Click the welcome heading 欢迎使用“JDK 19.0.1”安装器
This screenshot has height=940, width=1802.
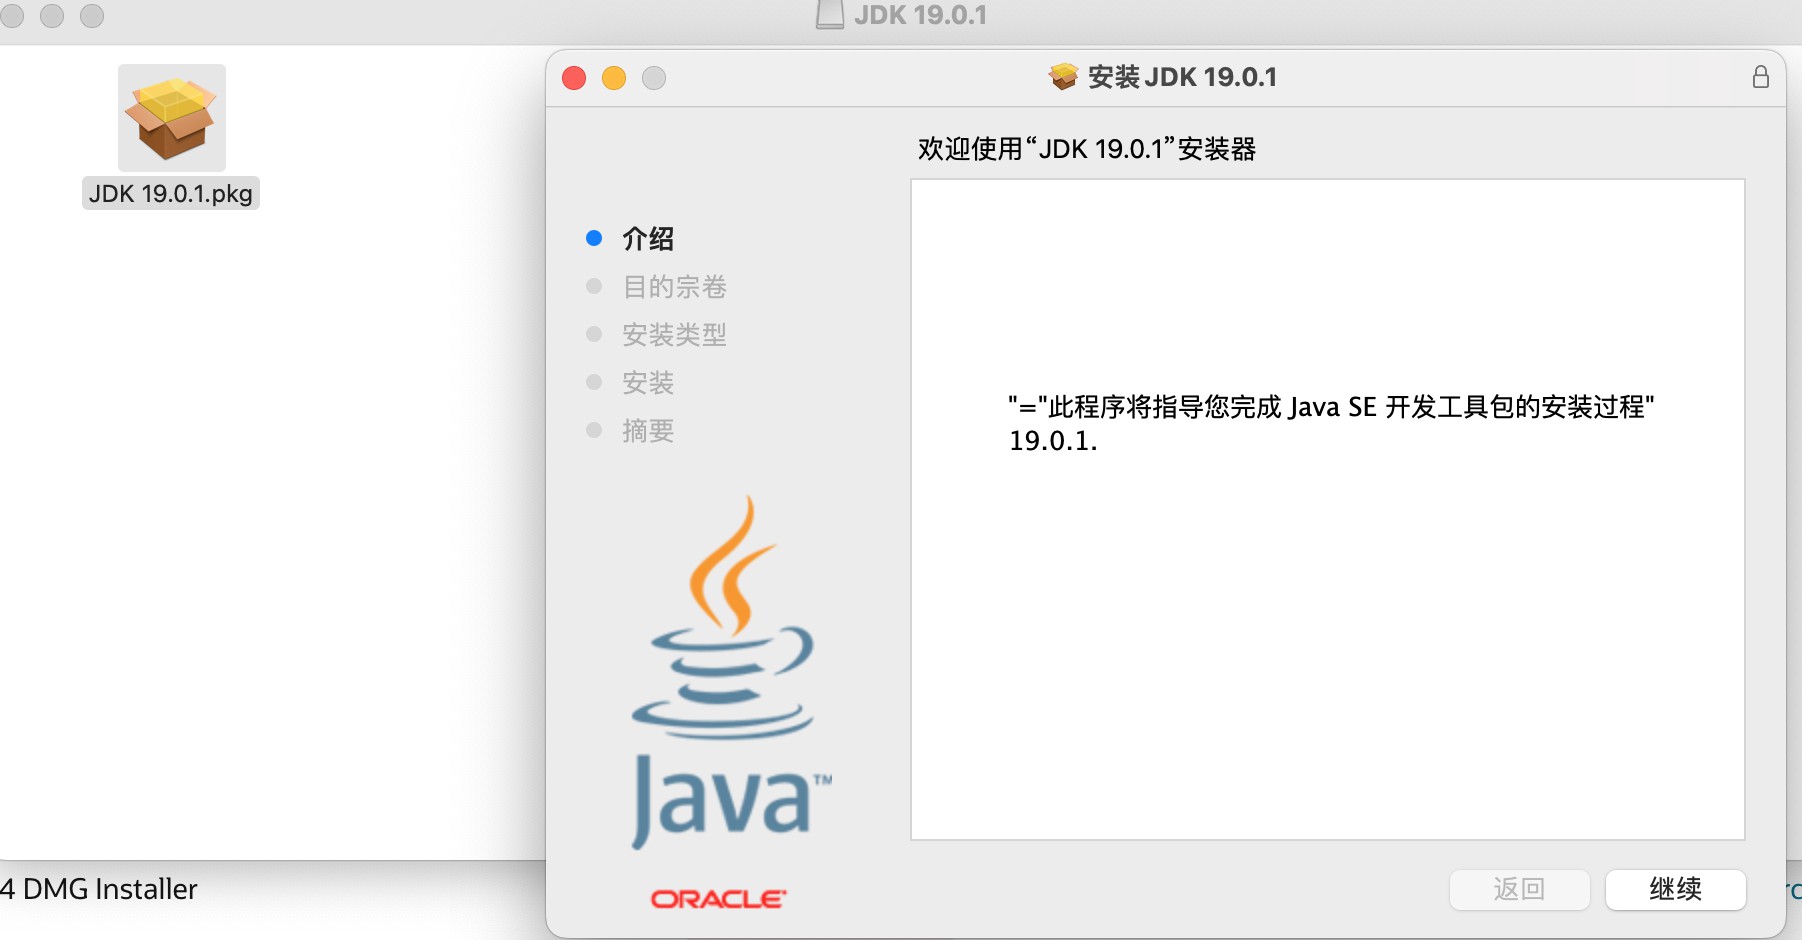pos(1087,149)
